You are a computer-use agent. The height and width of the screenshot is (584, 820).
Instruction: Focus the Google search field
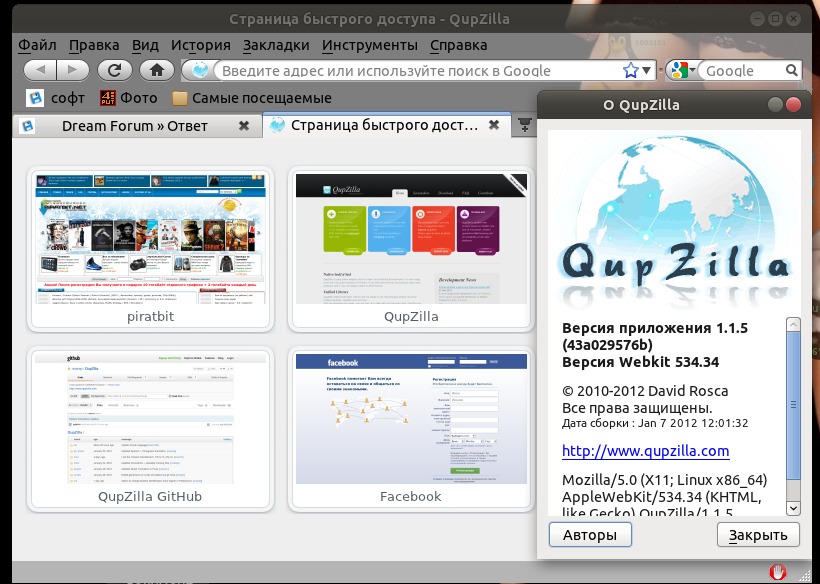click(743, 71)
